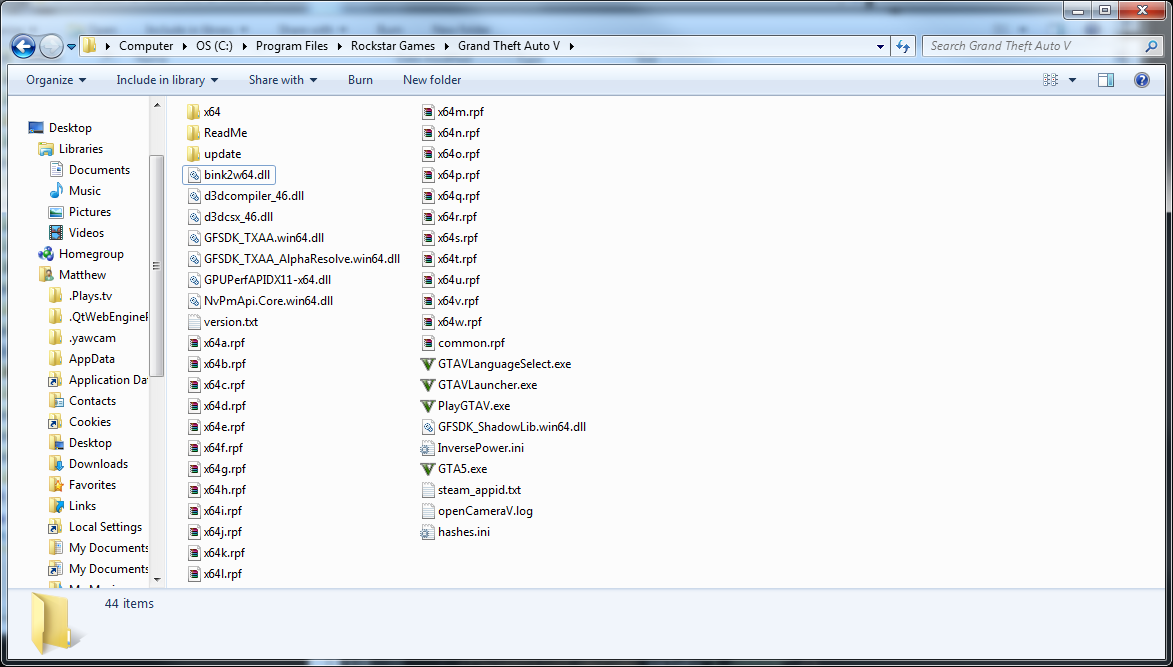Click the navigation pane scroll-down arrow
Screen dimensions: 1173x667
click(157, 579)
